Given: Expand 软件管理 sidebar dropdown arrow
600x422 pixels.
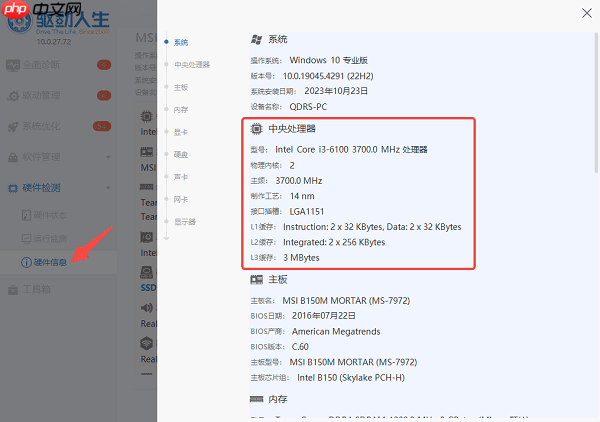Looking at the screenshot, I should click(108, 157).
